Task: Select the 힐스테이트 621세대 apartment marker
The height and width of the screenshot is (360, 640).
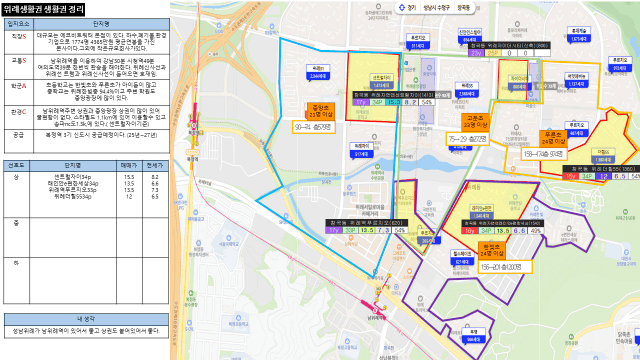Action: tap(462, 258)
